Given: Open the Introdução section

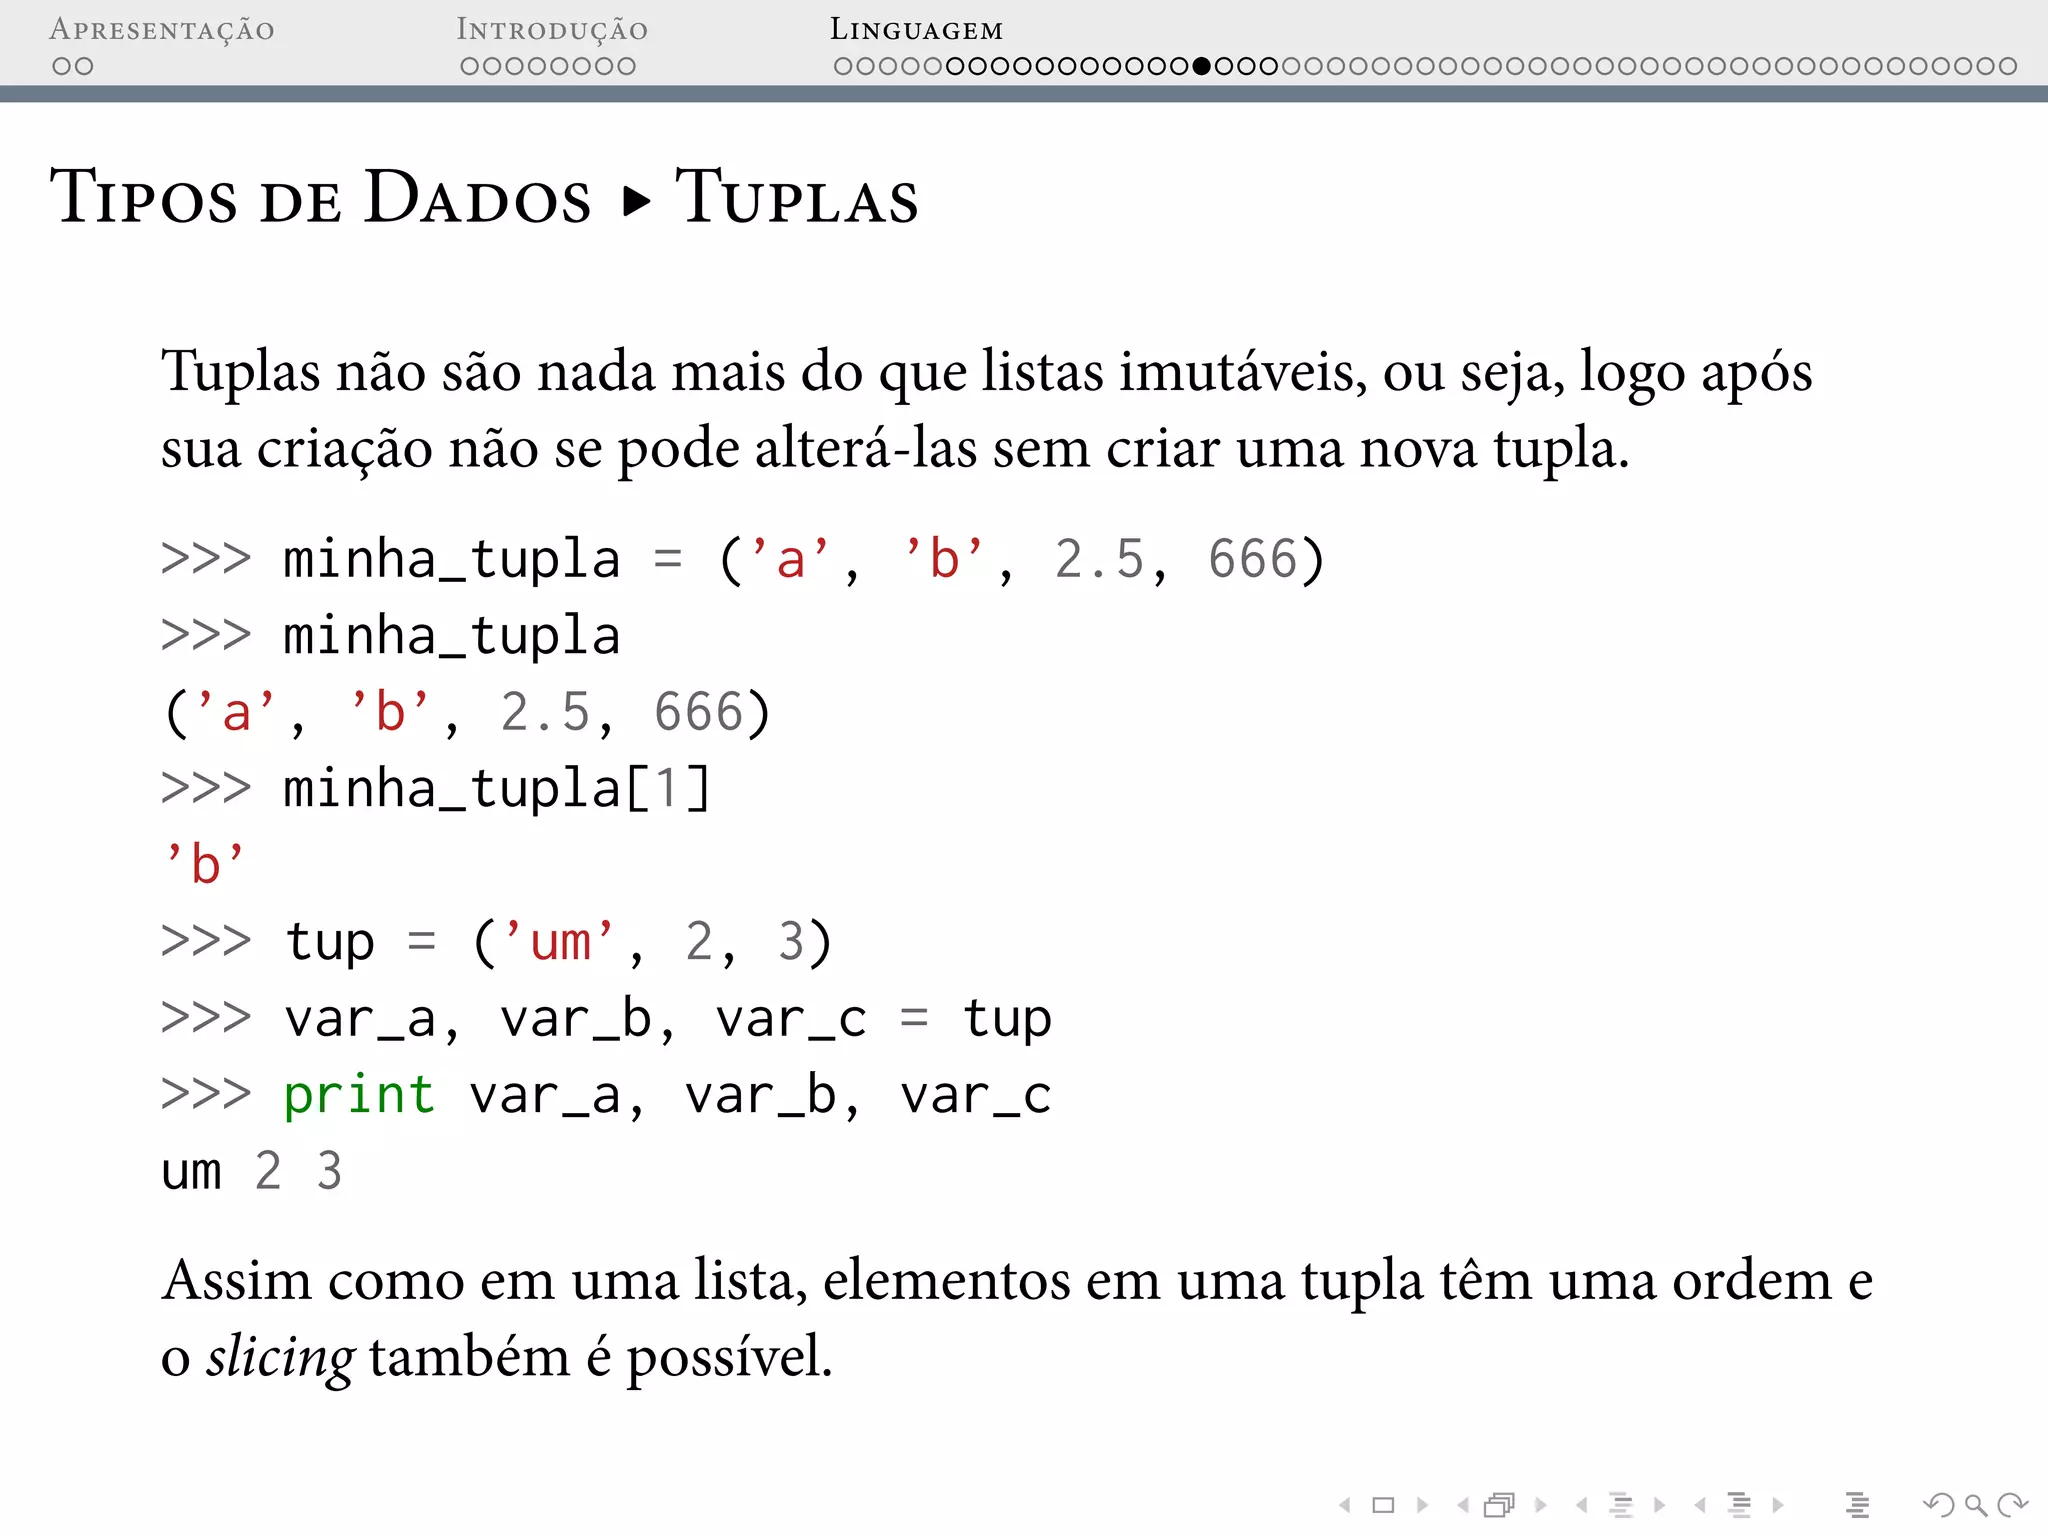Looking at the screenshot, I should click(x=552, y=30).
